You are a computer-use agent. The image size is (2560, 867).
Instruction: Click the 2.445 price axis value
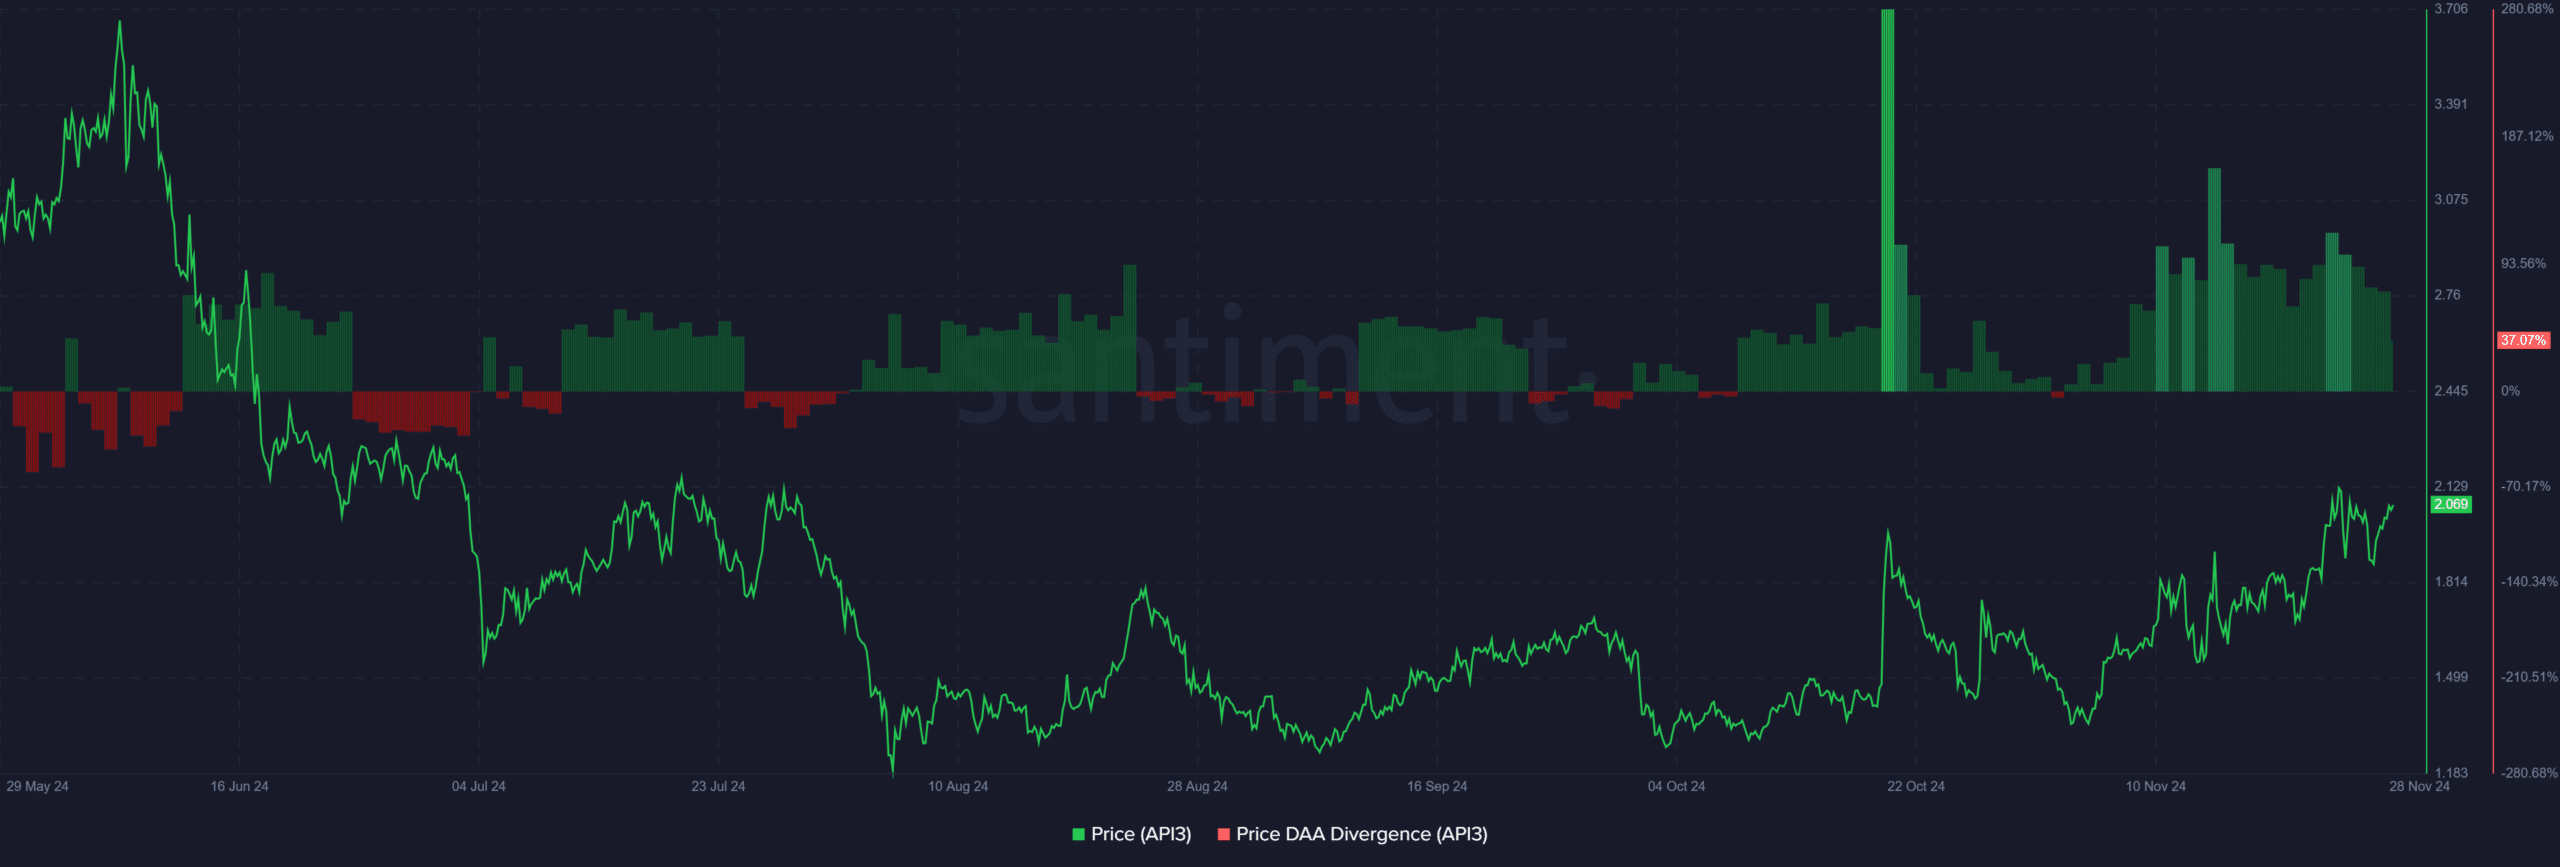pos(2451,391)
